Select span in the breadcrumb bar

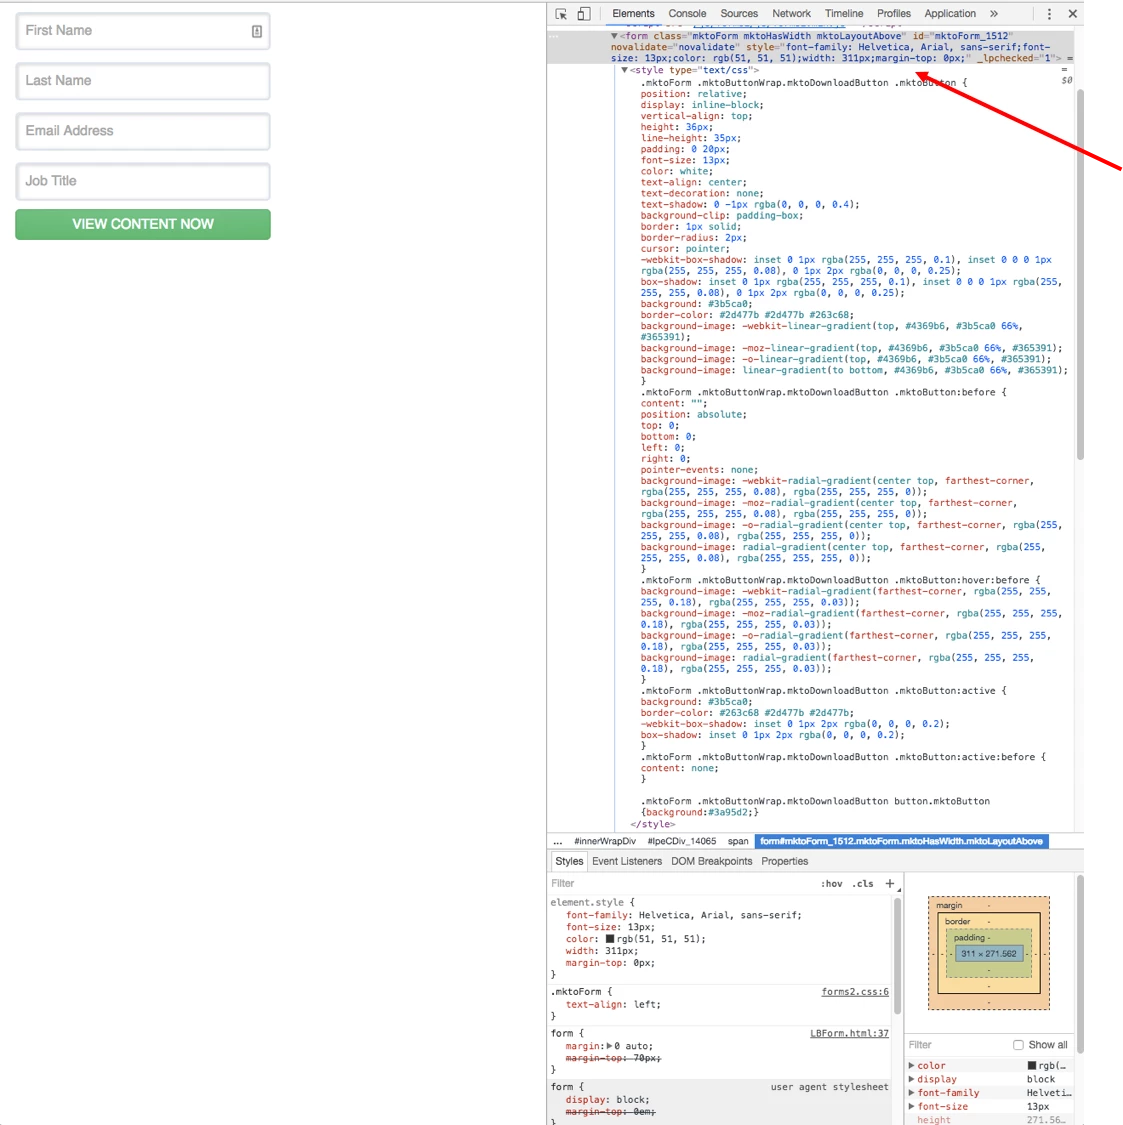[738, 841]
